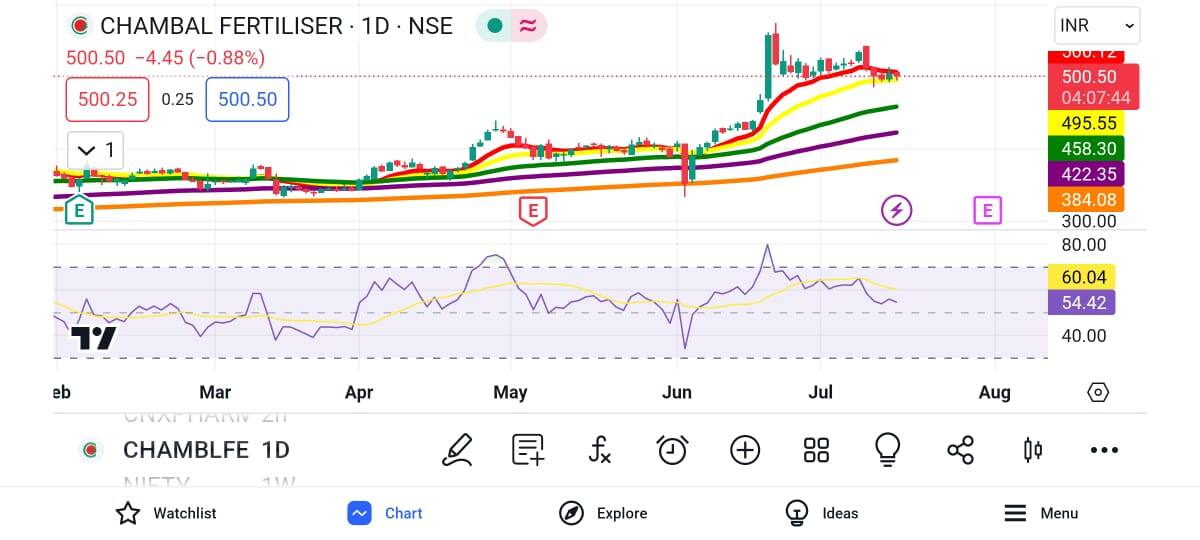
Task: Switch to the Chart tab
Action: [385, 513]
